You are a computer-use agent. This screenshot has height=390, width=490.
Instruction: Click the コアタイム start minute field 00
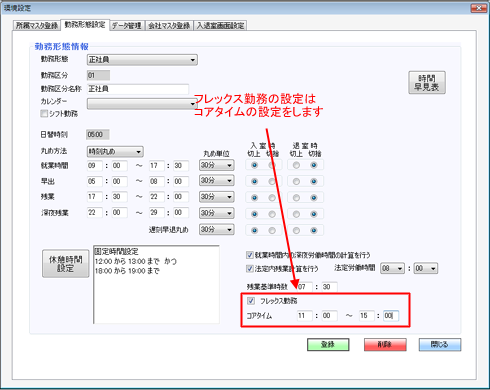329,316
